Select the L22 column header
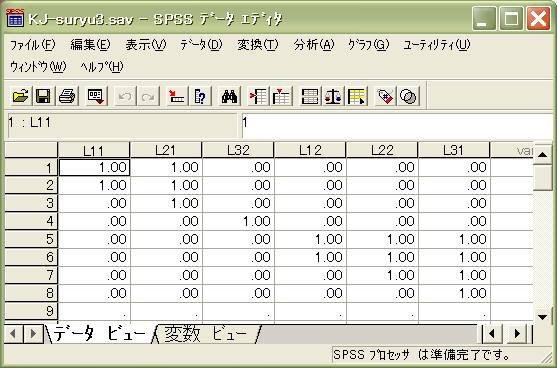The image size is (557, 368). click(382, 150)
